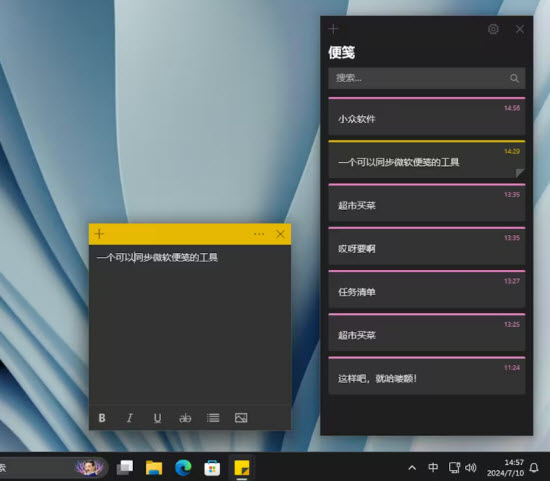Toggle italic formatting in the note toolbar
The height and width of the screenshot is (481, 550).
pos(129,418)
